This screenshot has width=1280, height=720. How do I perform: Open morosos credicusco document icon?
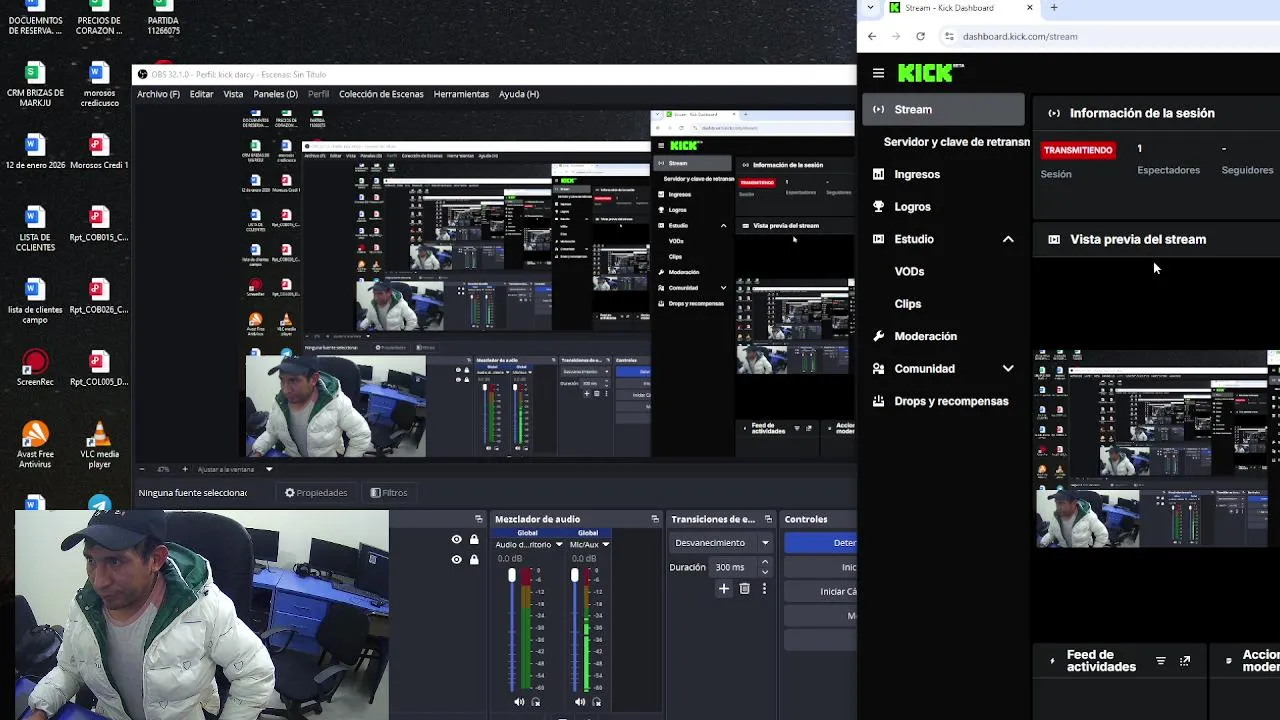click(x=98, y=84)
